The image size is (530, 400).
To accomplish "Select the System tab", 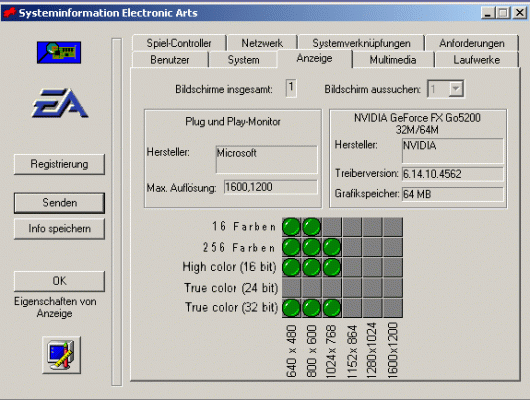I will [243, 60].
